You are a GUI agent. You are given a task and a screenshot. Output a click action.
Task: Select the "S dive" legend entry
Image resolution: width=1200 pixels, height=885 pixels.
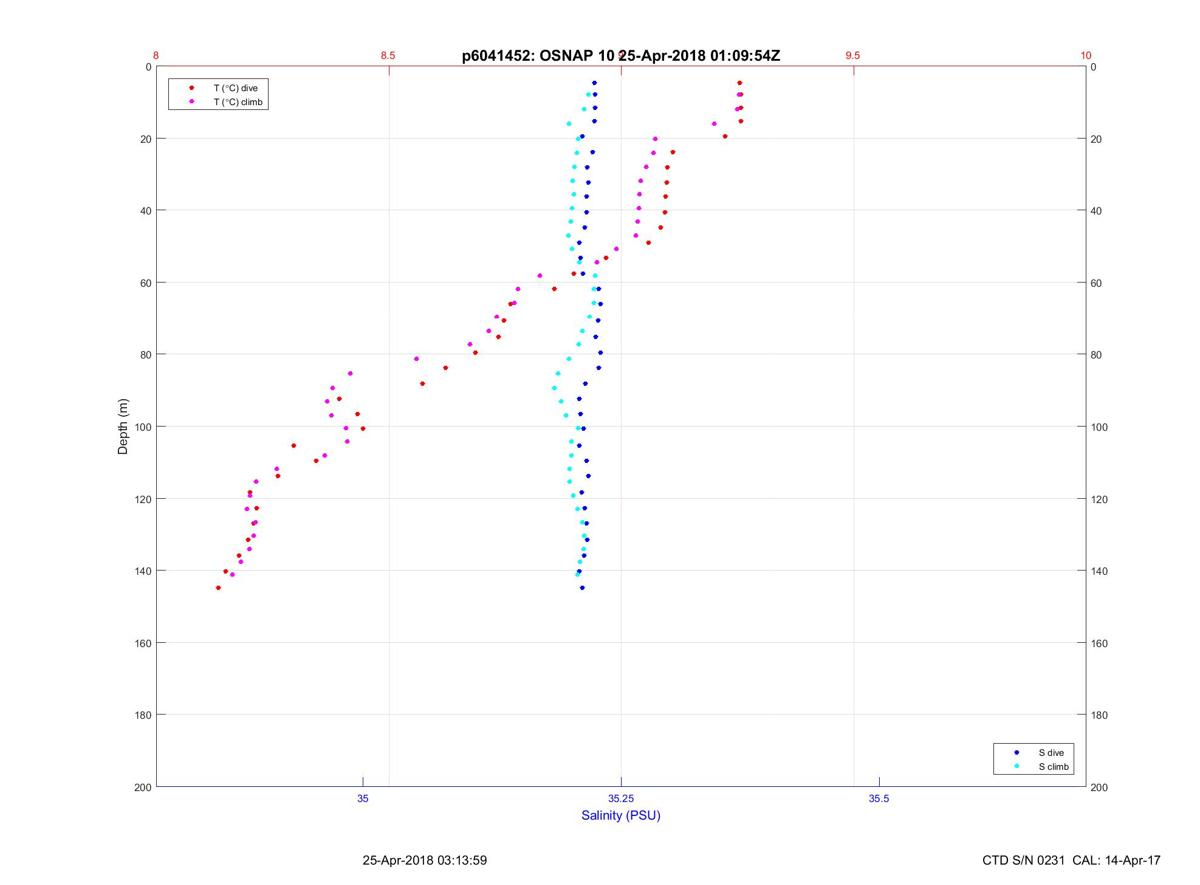[x=1052, y=752]
